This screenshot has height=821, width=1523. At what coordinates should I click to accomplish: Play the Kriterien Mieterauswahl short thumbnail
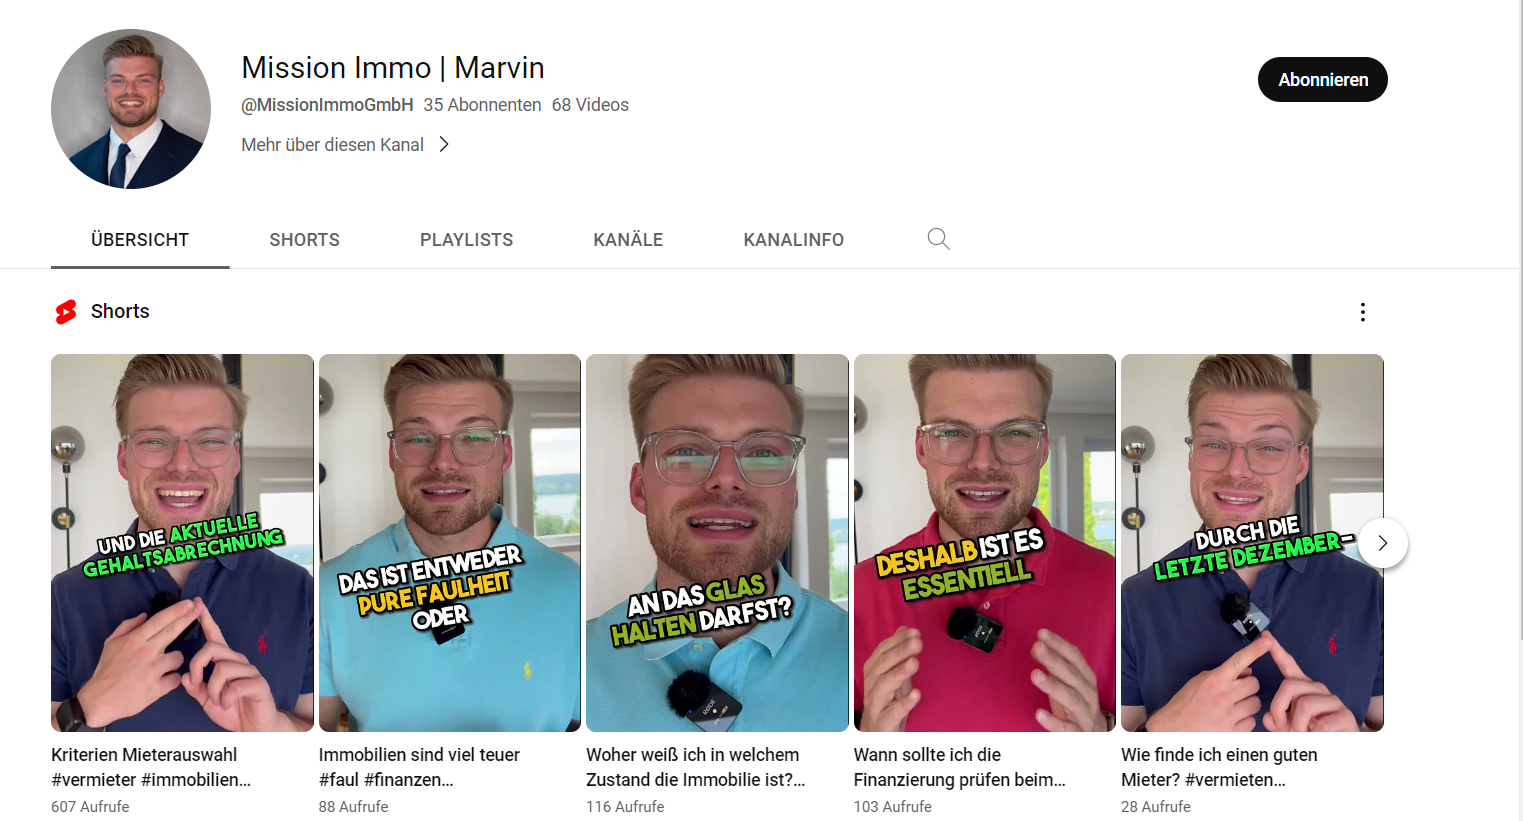182,543
